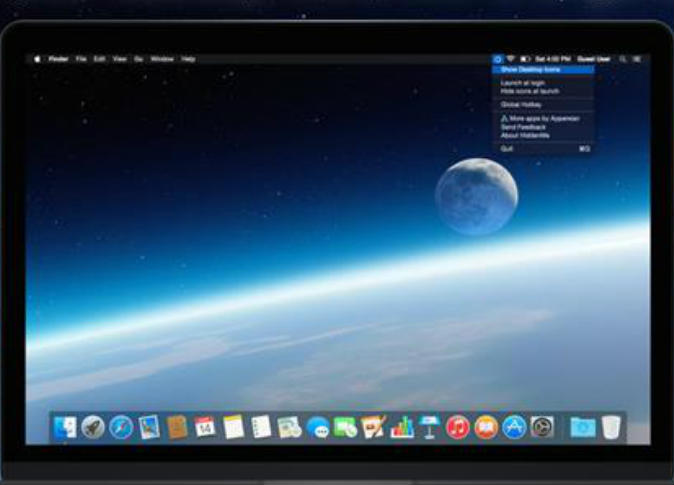
Task: Choose Quit from the HiddenMe menu
Action: 507,147
